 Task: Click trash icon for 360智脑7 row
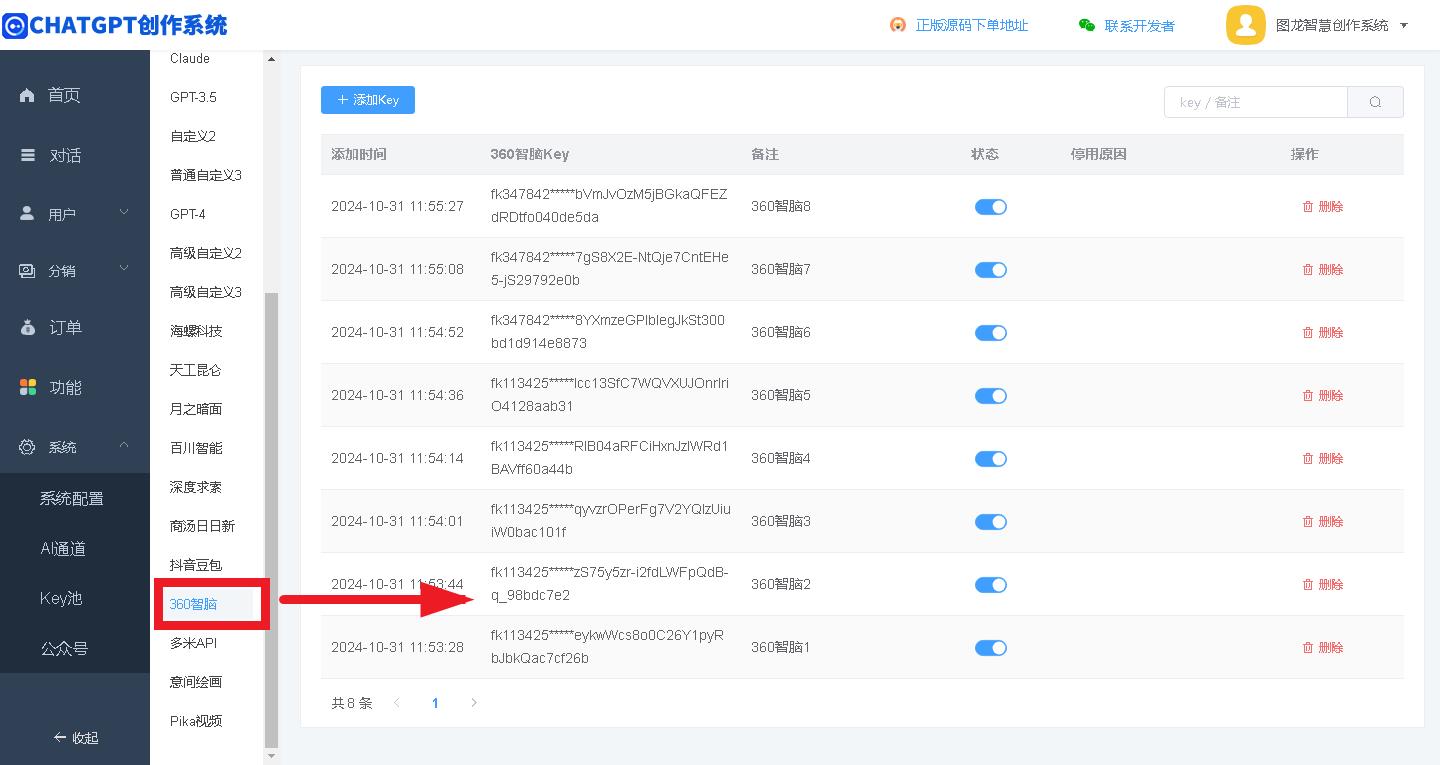coord(1308,270)
